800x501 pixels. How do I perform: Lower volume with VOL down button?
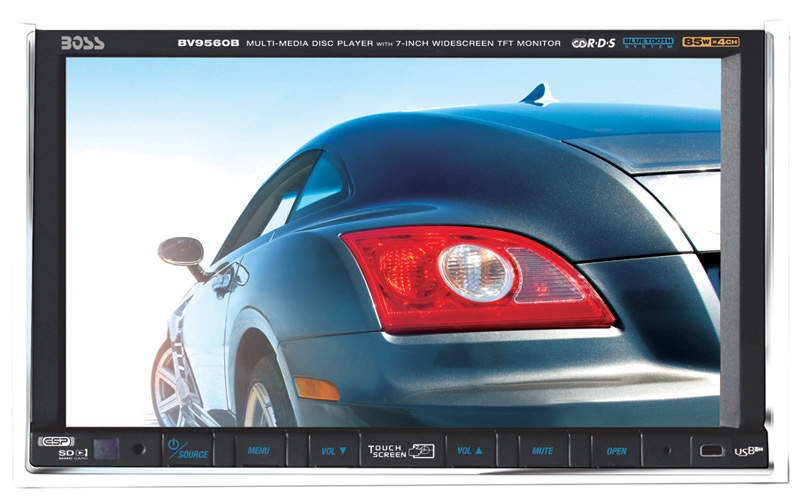(331, 451)
